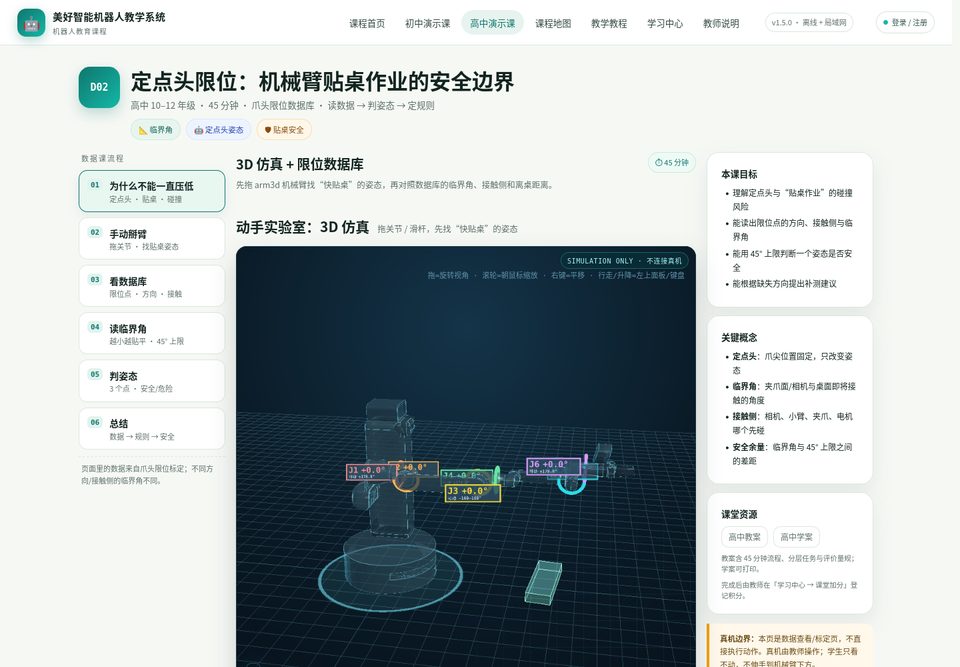Click the 安全余量 concept bullet
Screen dimensions: 960x667
click(x=793, y=454)
